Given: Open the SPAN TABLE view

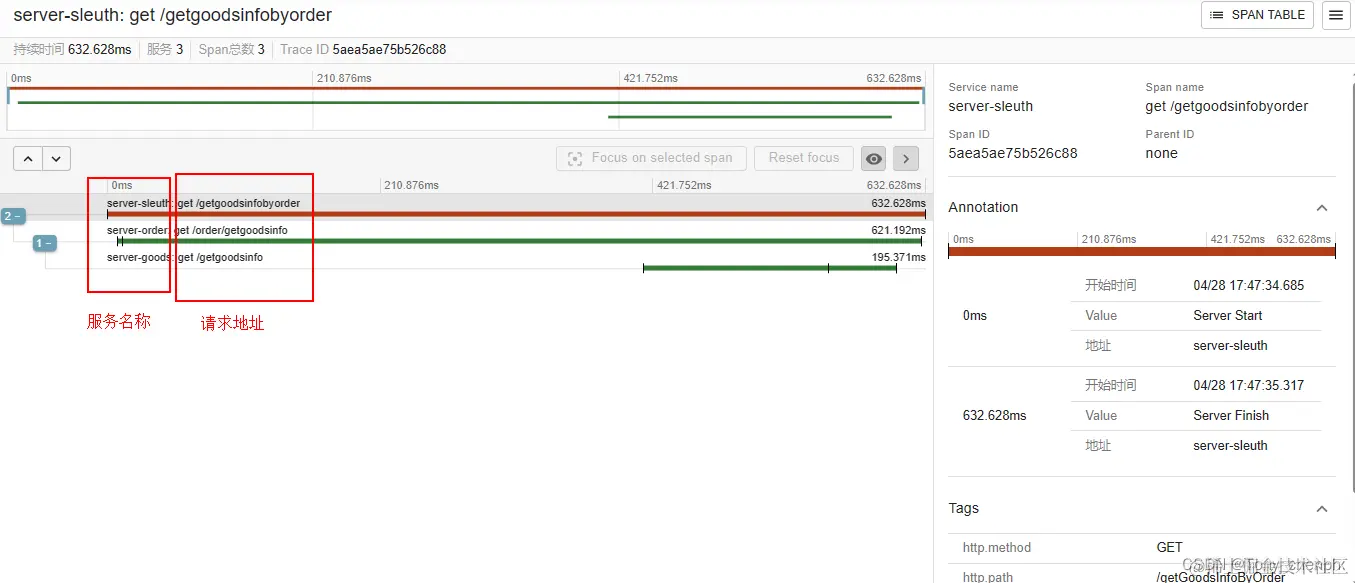Looking at the screenshot, I should pyautogui.click(x=1257, y=15).
